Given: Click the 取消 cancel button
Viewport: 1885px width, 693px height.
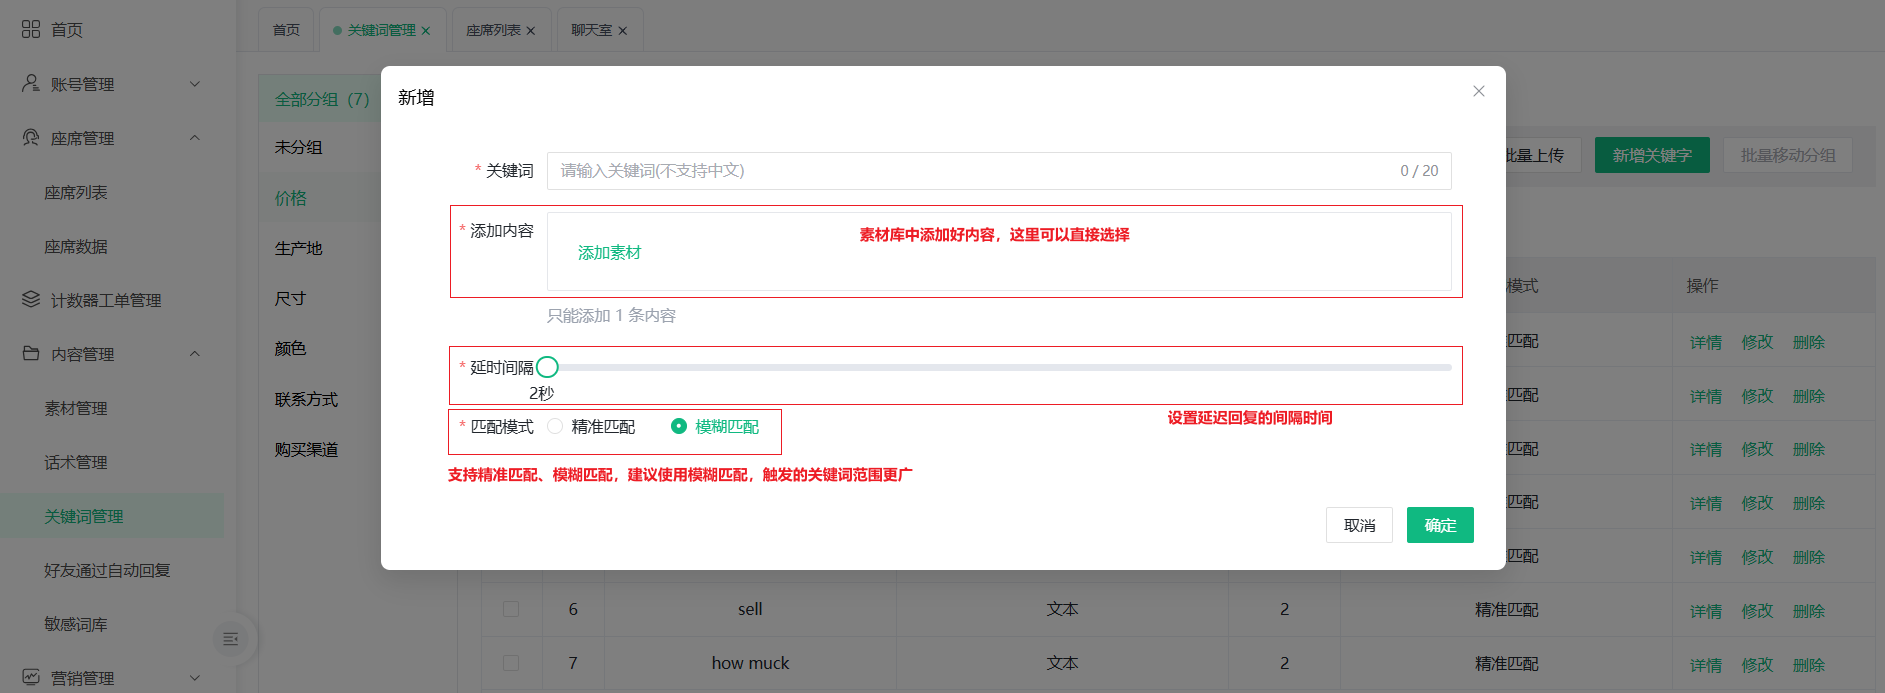Looking at the screenshot, I should (x=1359, y=525).
